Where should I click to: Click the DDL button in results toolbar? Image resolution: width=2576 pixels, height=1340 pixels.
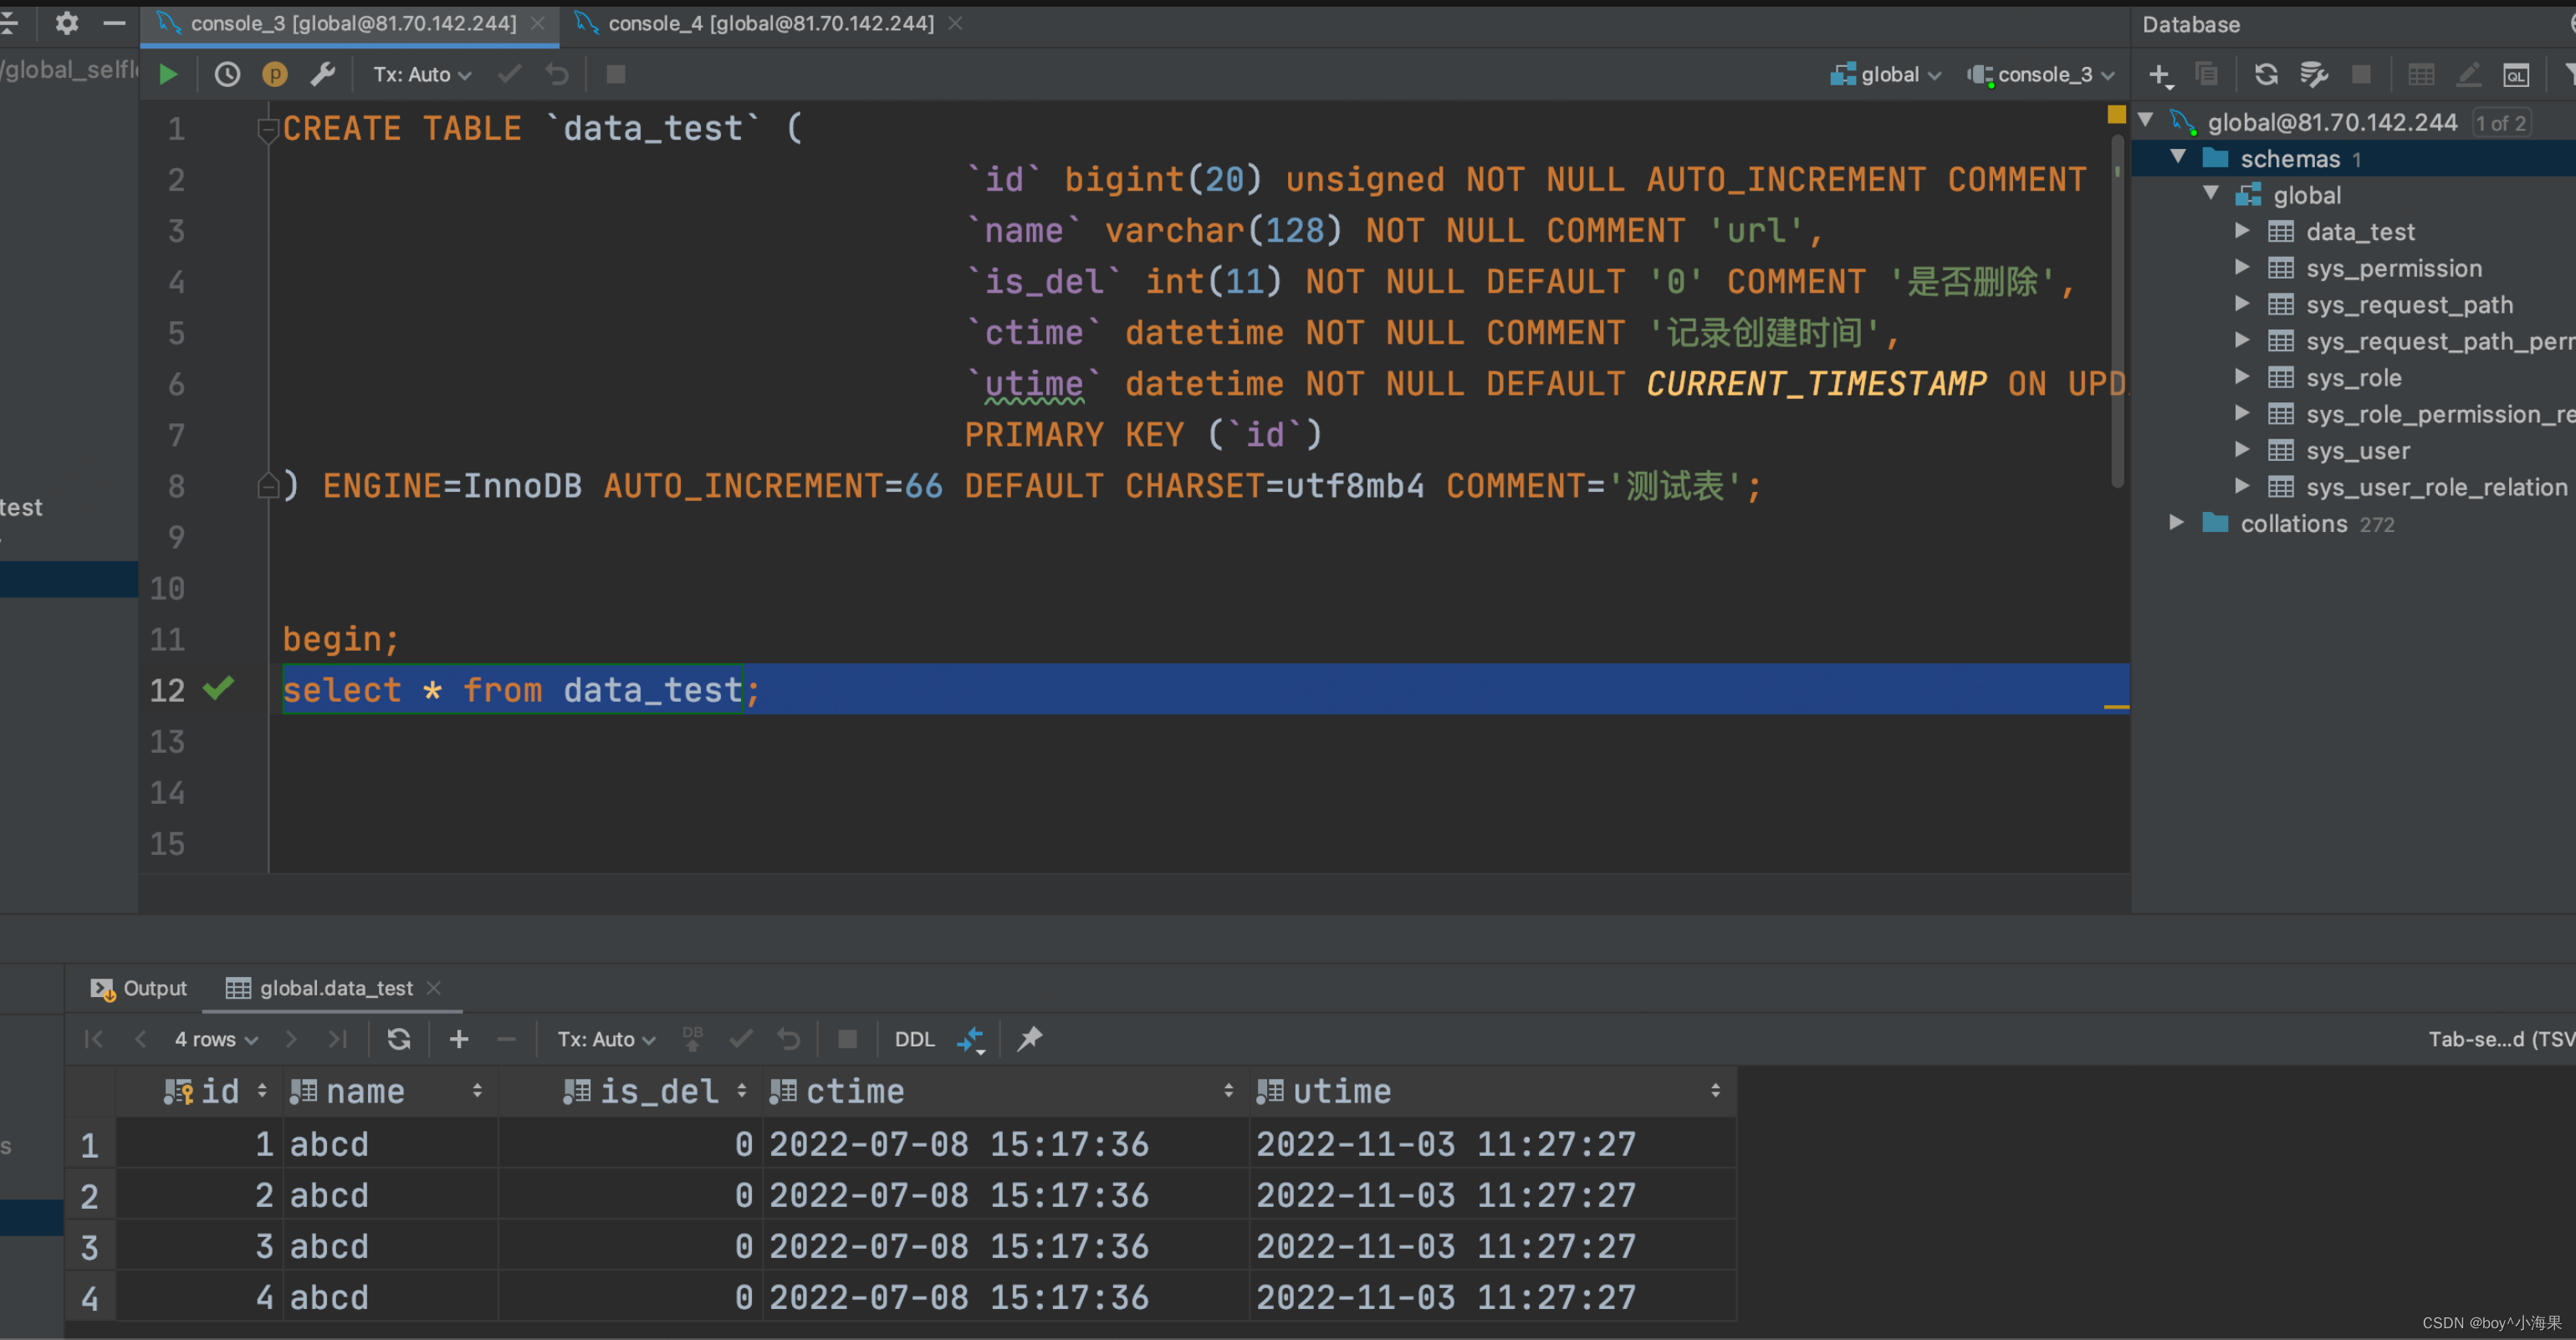click(914, 1039)
